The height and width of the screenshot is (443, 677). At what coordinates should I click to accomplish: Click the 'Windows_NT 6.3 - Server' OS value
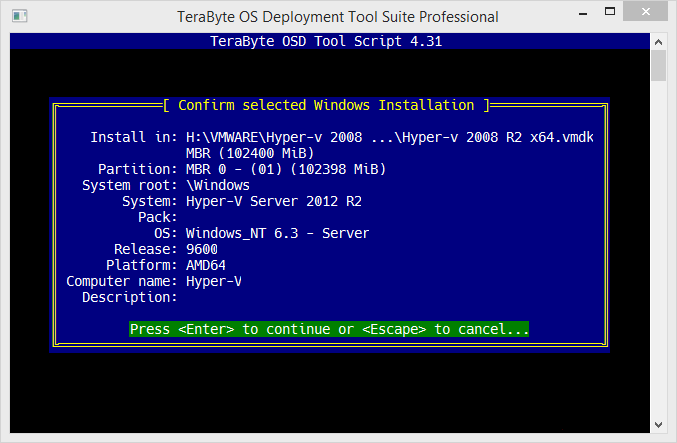coord(278,233)
